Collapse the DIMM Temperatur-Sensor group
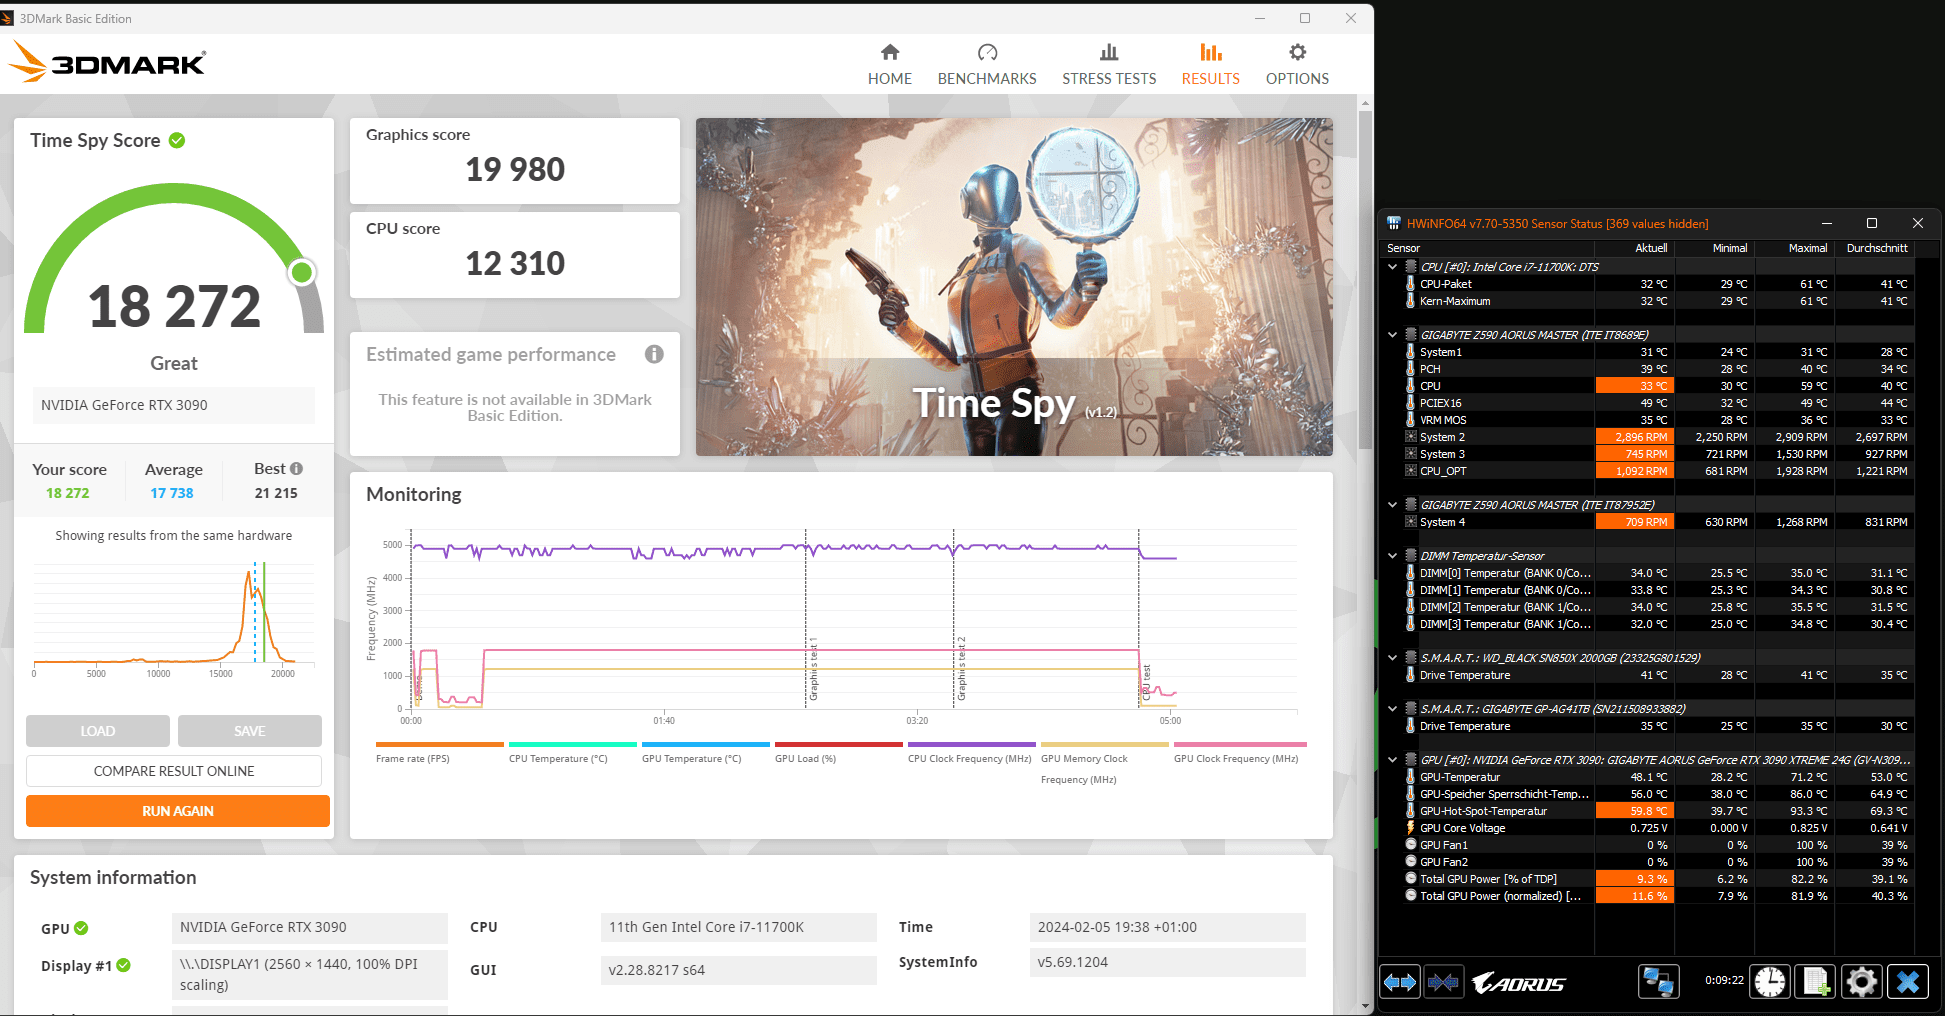The image size is (1945, 1016). coord(1392,556)
